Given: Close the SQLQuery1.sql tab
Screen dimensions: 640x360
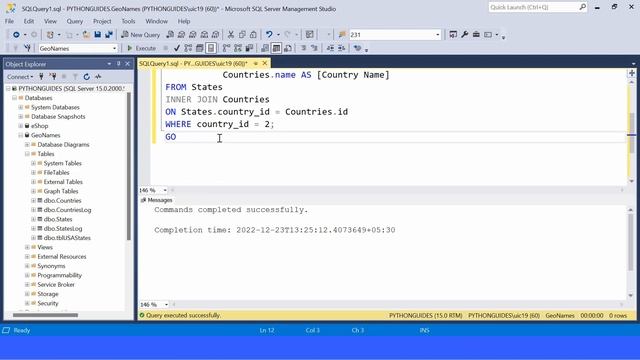Looking at the screenshot, I should tap(264, 63).
